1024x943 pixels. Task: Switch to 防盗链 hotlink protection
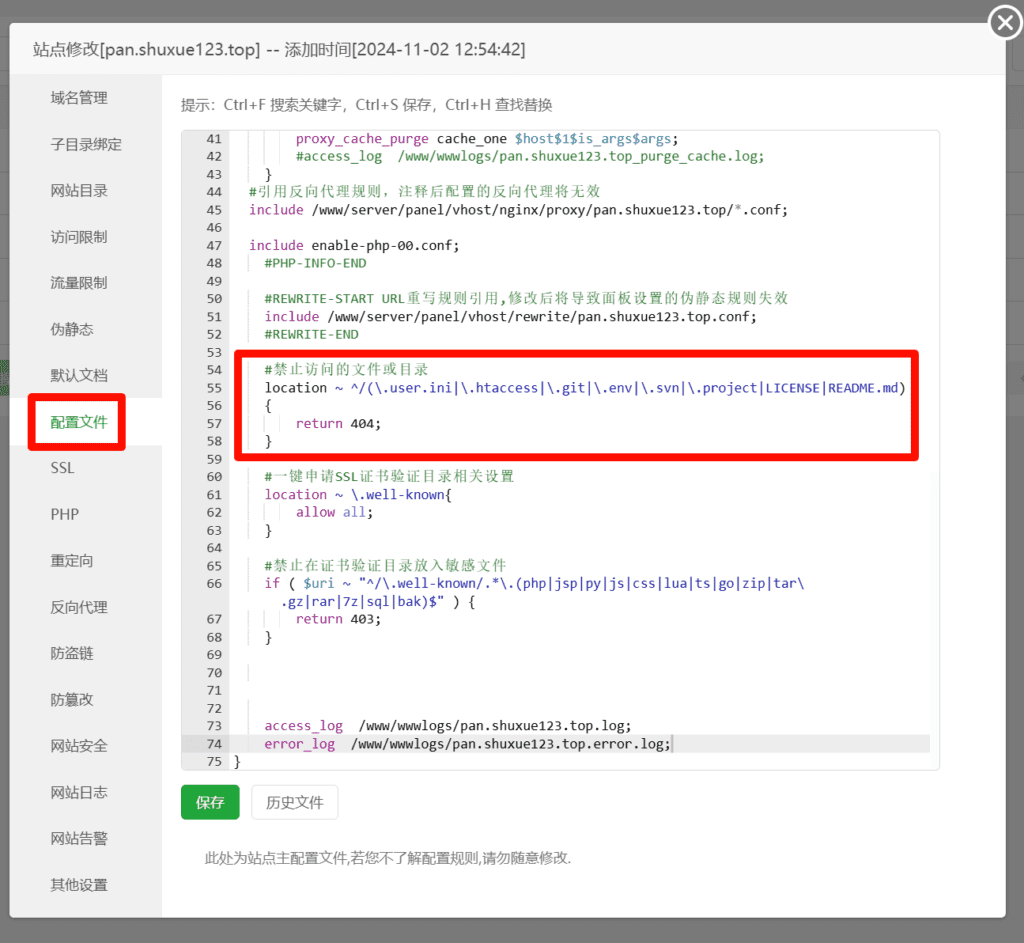(x=75, y=653)
